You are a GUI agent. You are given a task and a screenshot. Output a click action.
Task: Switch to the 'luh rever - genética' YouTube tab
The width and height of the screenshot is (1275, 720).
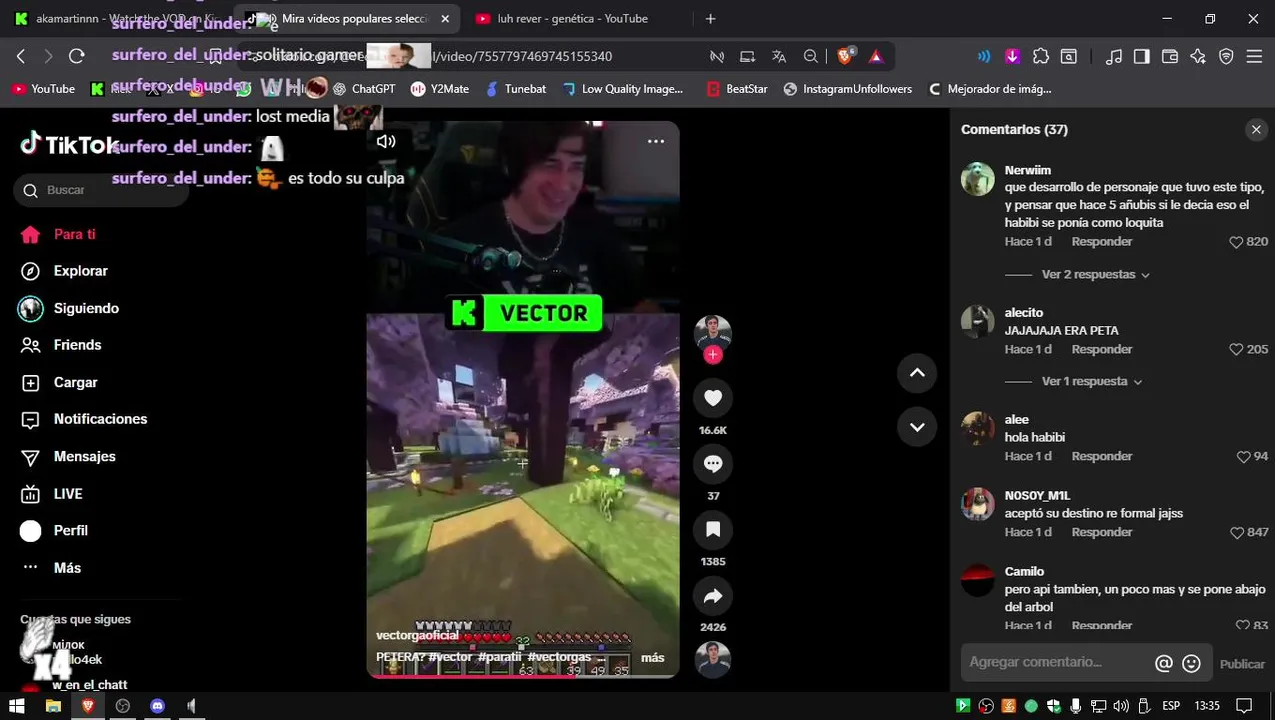573,19
